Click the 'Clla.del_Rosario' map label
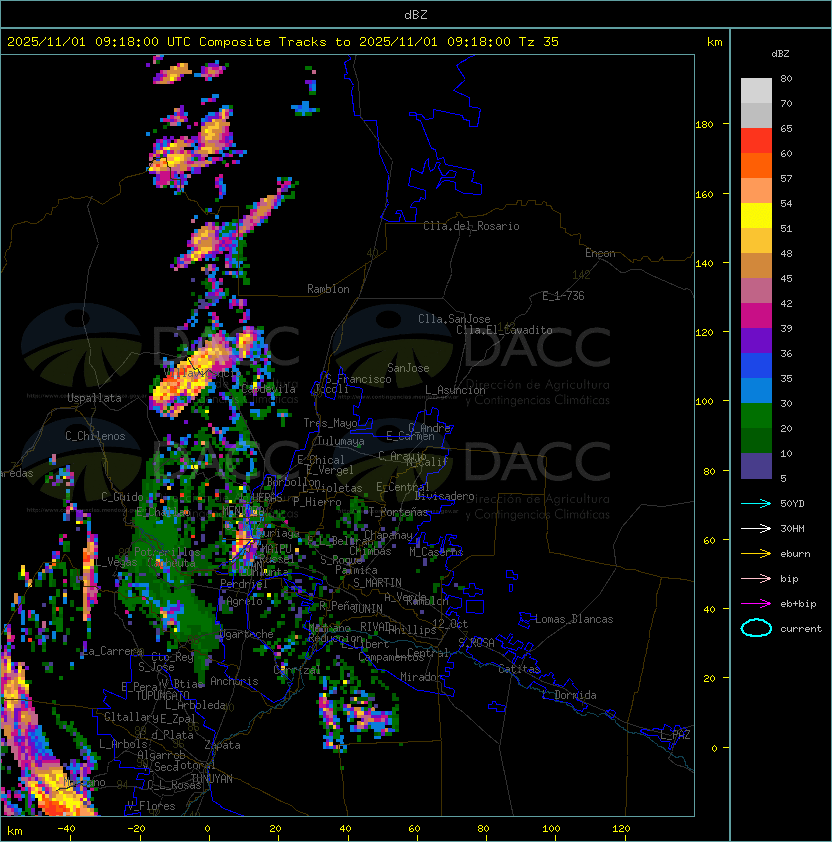Image resolution: width=832 pixels, height=842 pixels. click(x=471, y=226)
